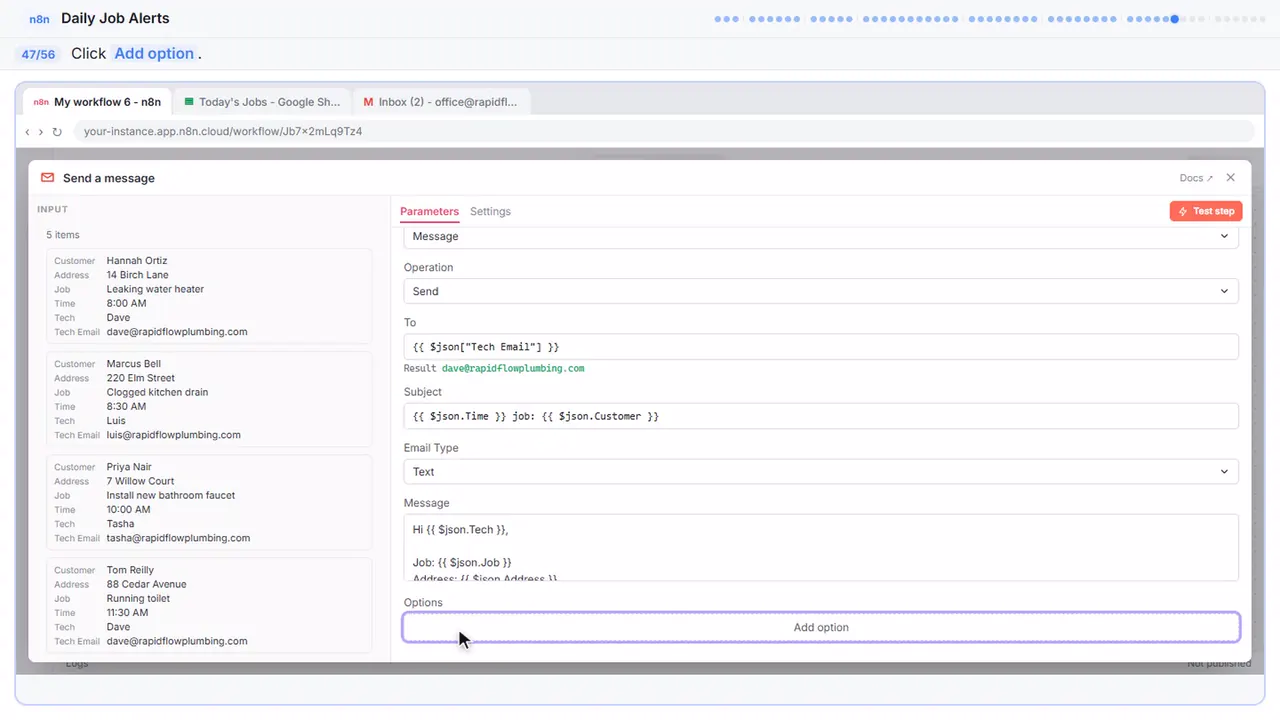Open the Message resource dropdown
Image resolution: width=1280 pixels, height=720 pixels.
click(x=821, y=237)
